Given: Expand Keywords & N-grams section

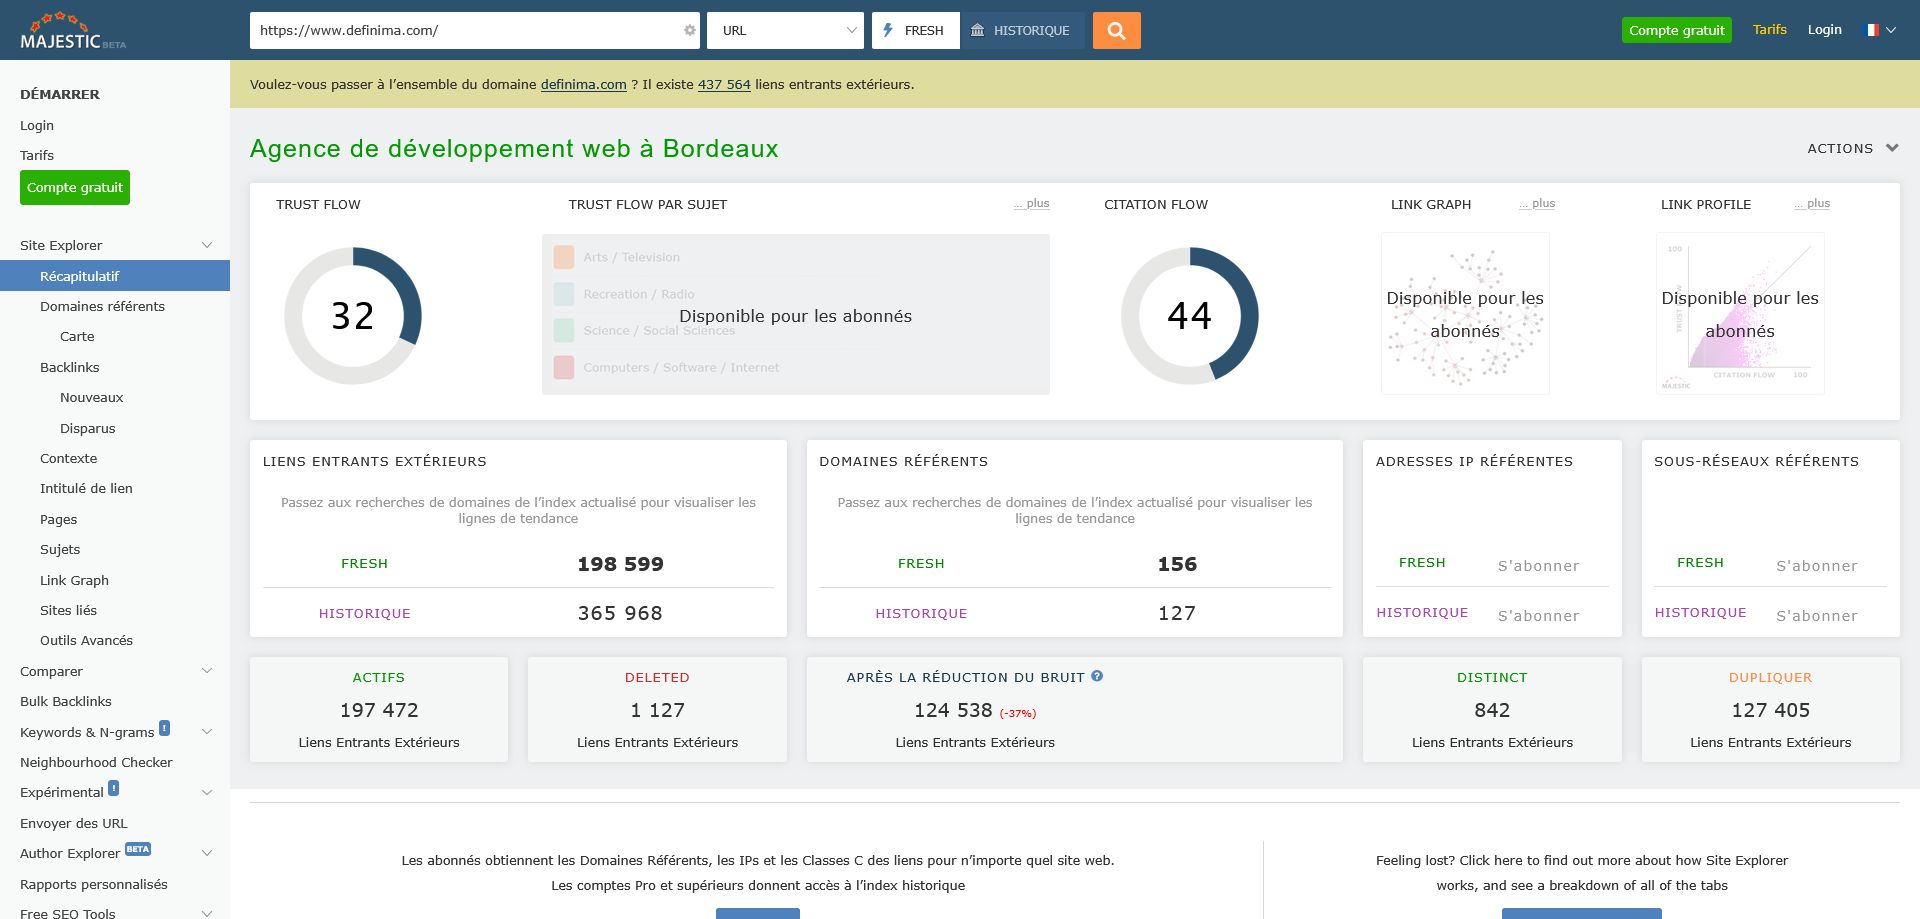Looking at the screenshot, I should [x=207, y=732].
